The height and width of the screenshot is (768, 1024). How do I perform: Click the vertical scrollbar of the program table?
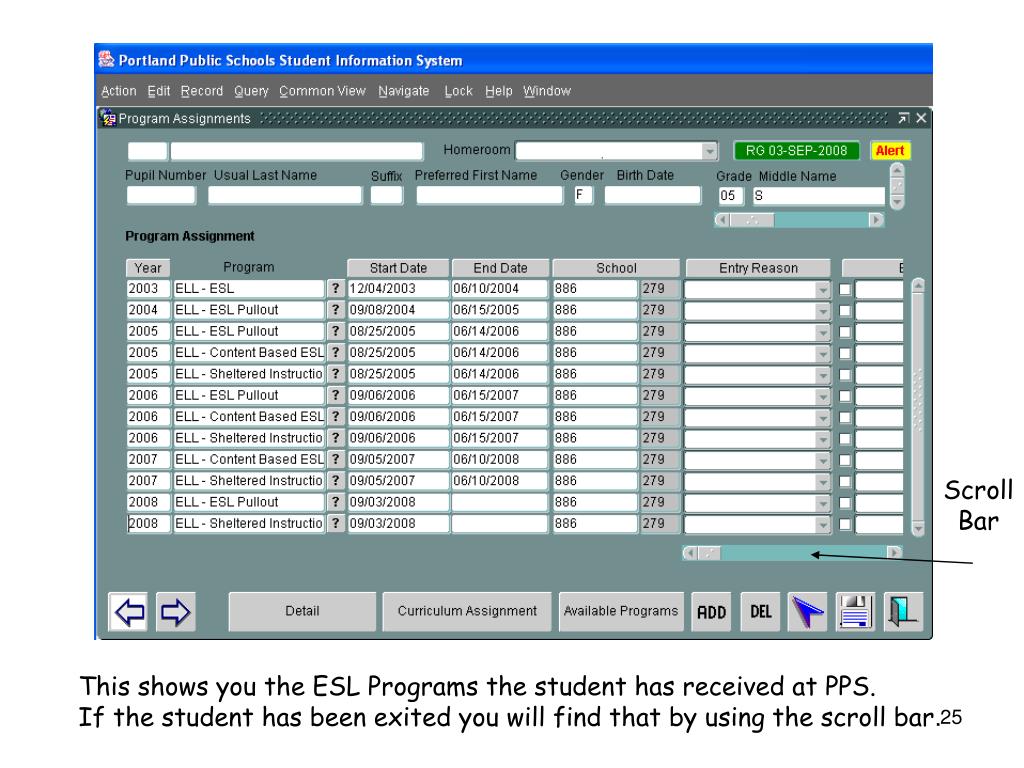click(918, 408)
